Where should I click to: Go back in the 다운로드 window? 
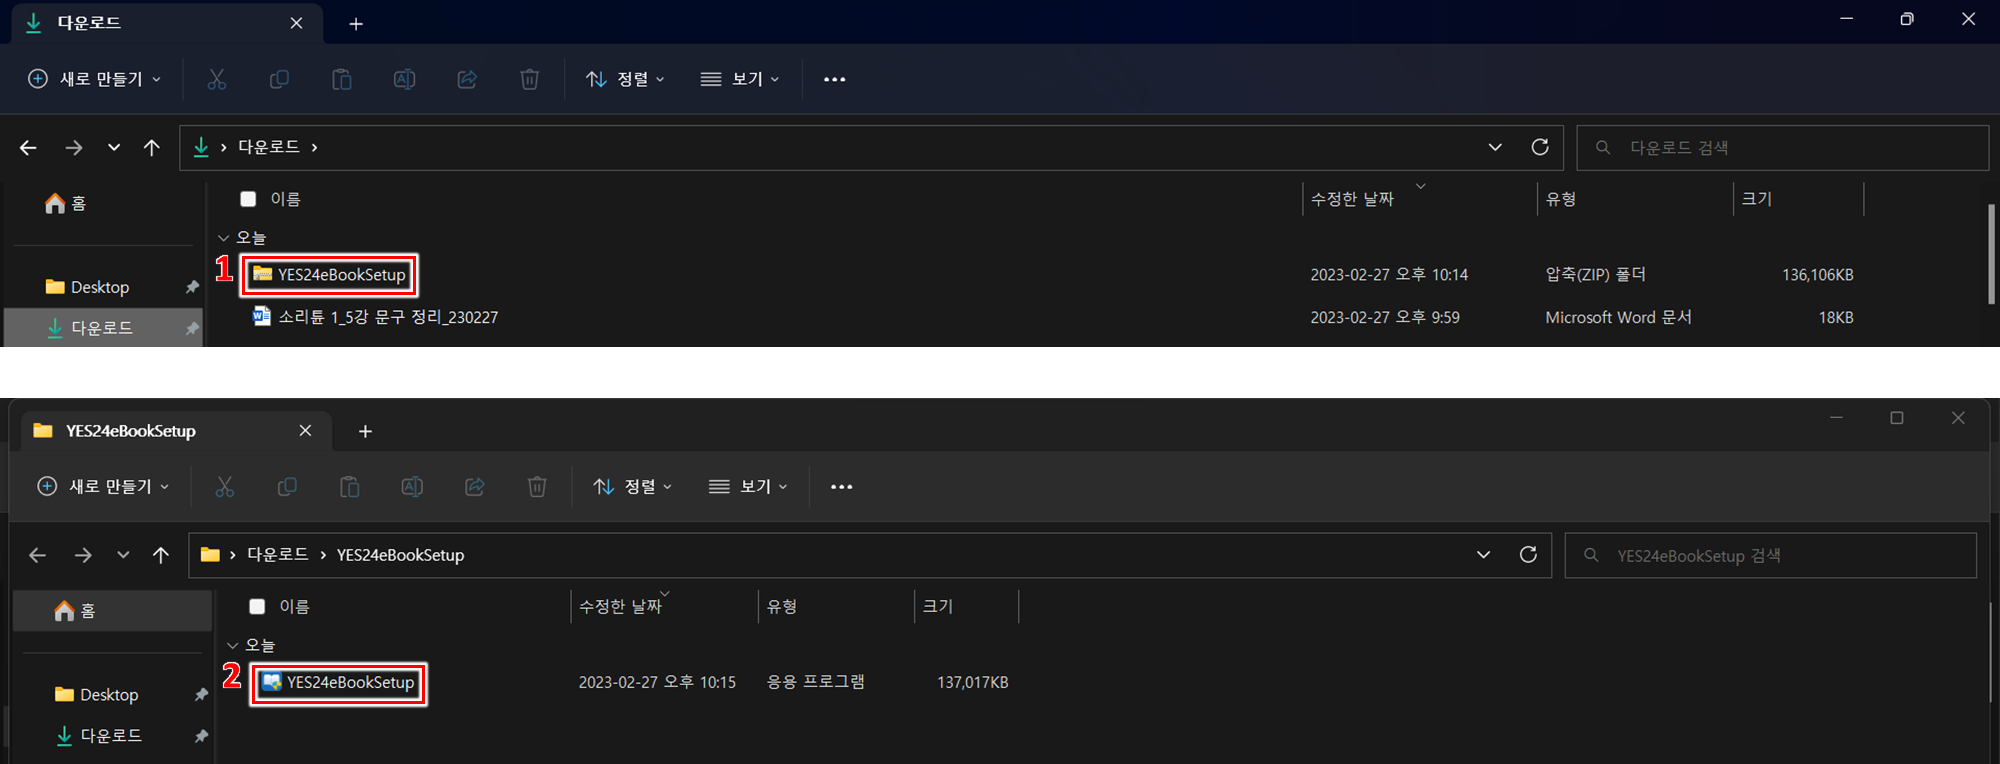(x=28, y=148)
